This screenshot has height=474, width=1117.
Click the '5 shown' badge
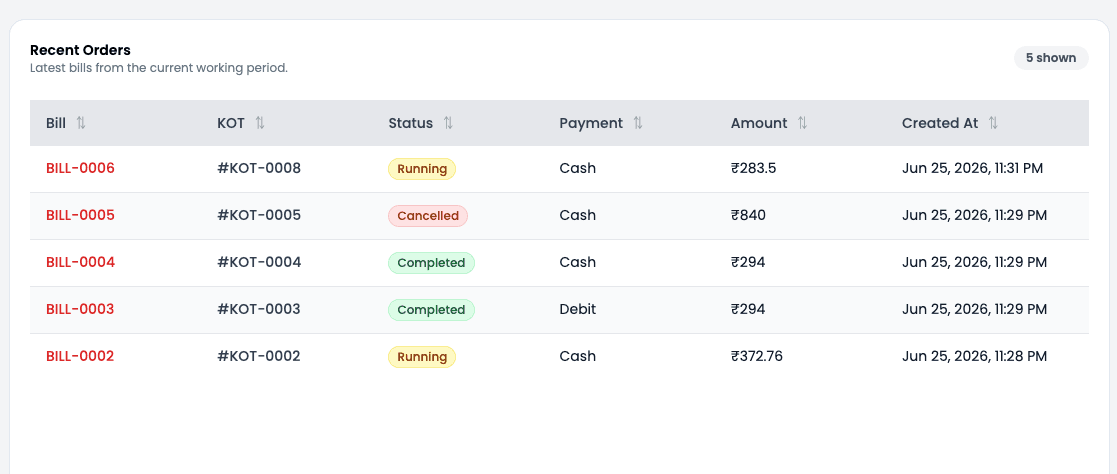[x=1051, y=58]
